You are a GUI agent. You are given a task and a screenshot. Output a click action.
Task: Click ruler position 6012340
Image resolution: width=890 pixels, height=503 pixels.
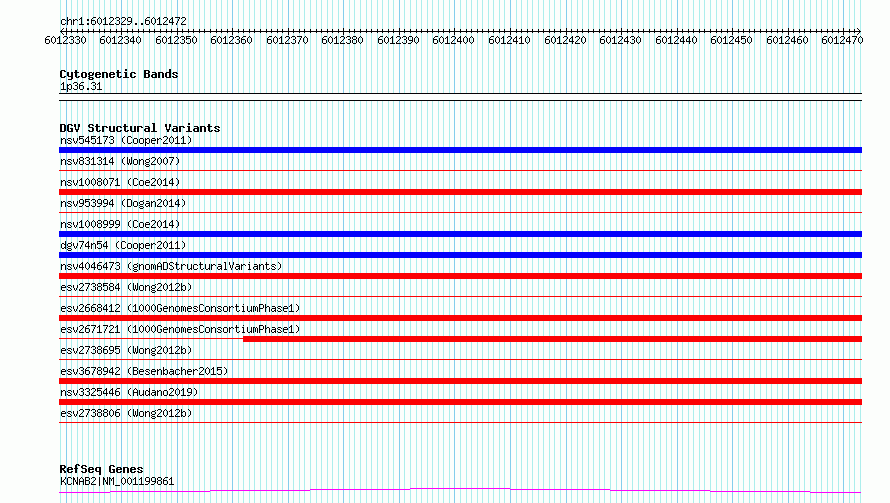pyautogui.click(x=120, y=40)
